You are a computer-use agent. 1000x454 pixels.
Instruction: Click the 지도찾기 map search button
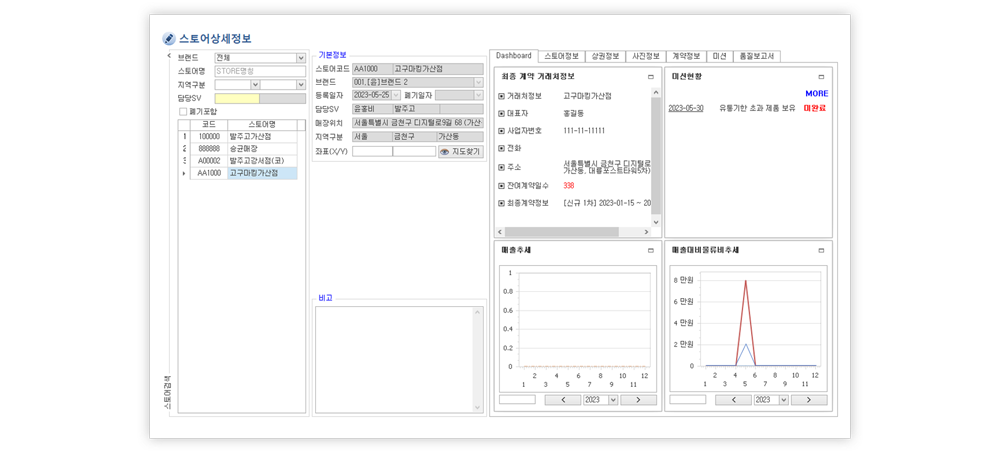point(460,152)
